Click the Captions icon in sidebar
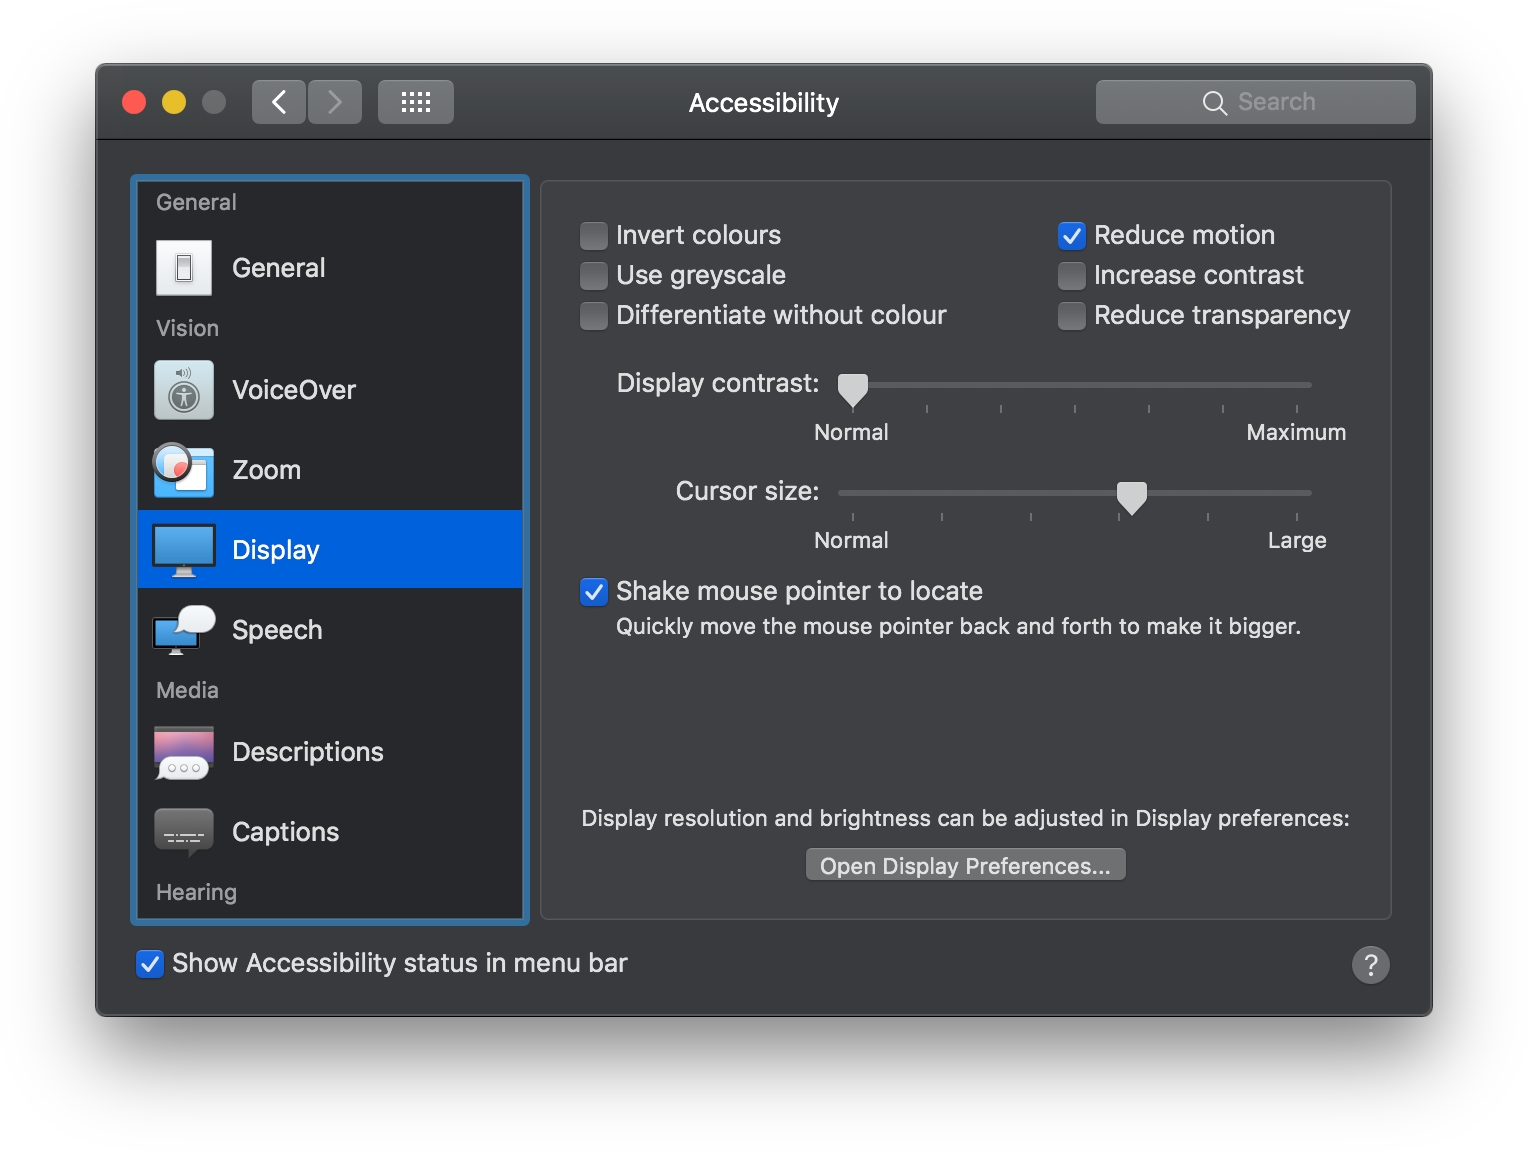 (x=184, y=832)
